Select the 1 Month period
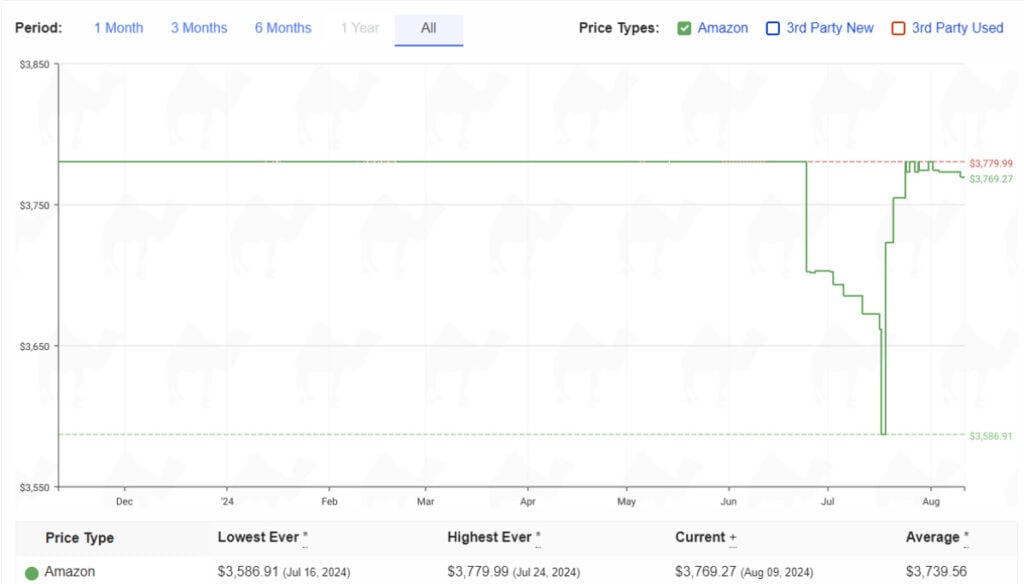Screen dimensions: 1024x584 point(118,28)
